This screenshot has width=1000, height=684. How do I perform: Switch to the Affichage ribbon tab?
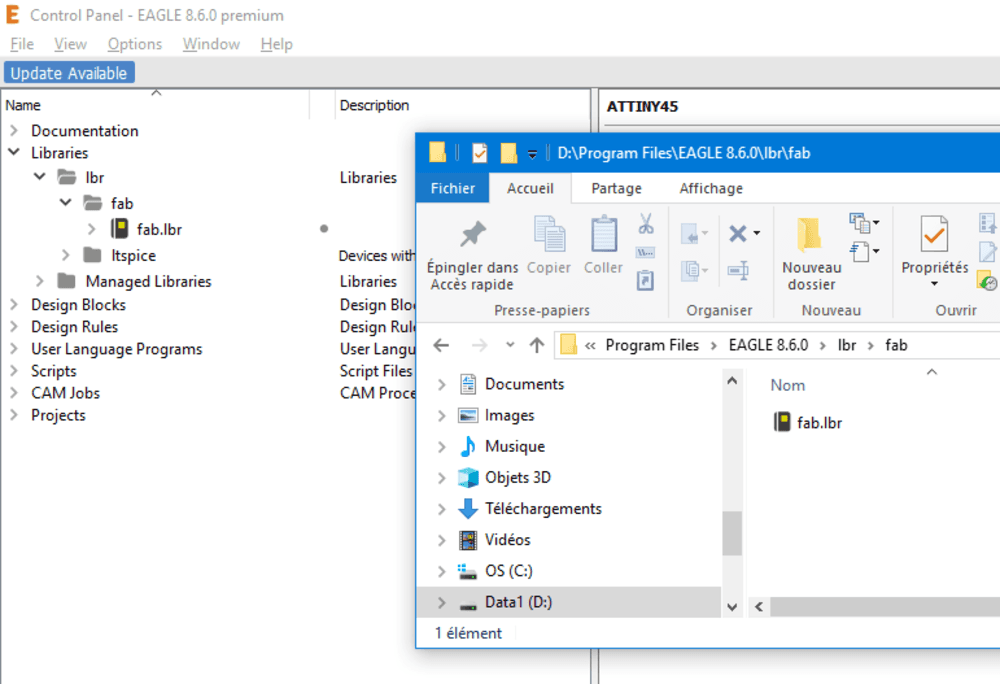click(711, 189)
